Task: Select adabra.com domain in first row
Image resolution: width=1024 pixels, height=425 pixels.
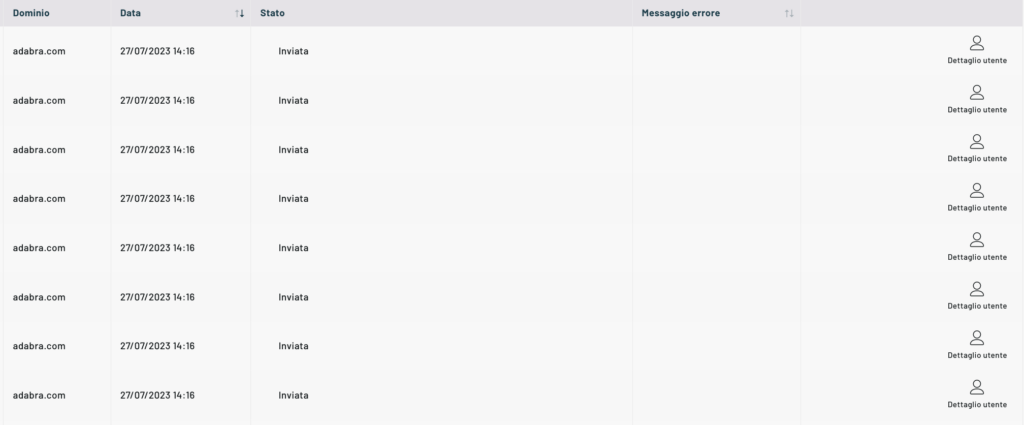Action: pos(39,51)
